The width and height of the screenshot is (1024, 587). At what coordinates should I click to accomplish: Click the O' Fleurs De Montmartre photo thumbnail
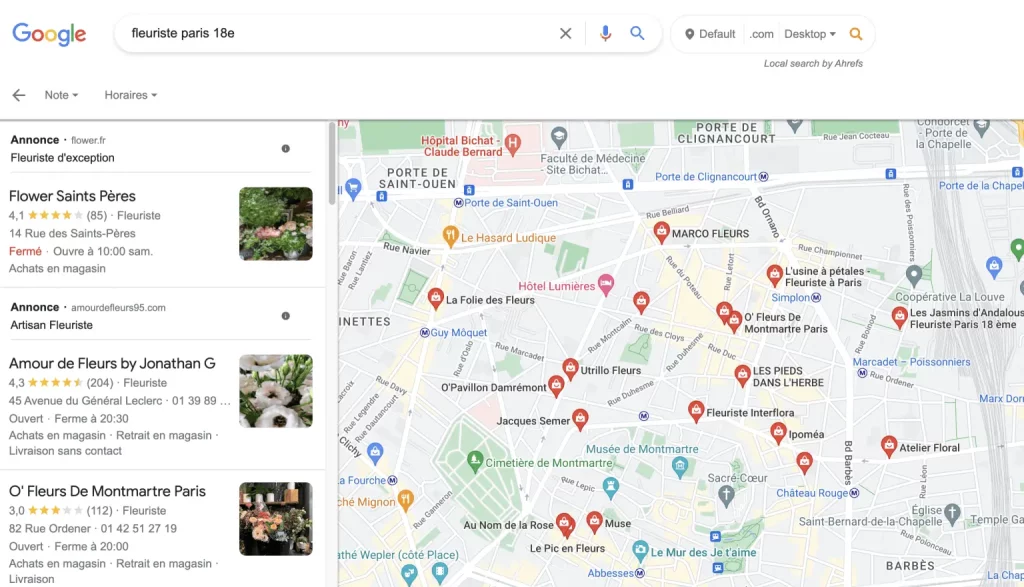(x=276, y=519)
